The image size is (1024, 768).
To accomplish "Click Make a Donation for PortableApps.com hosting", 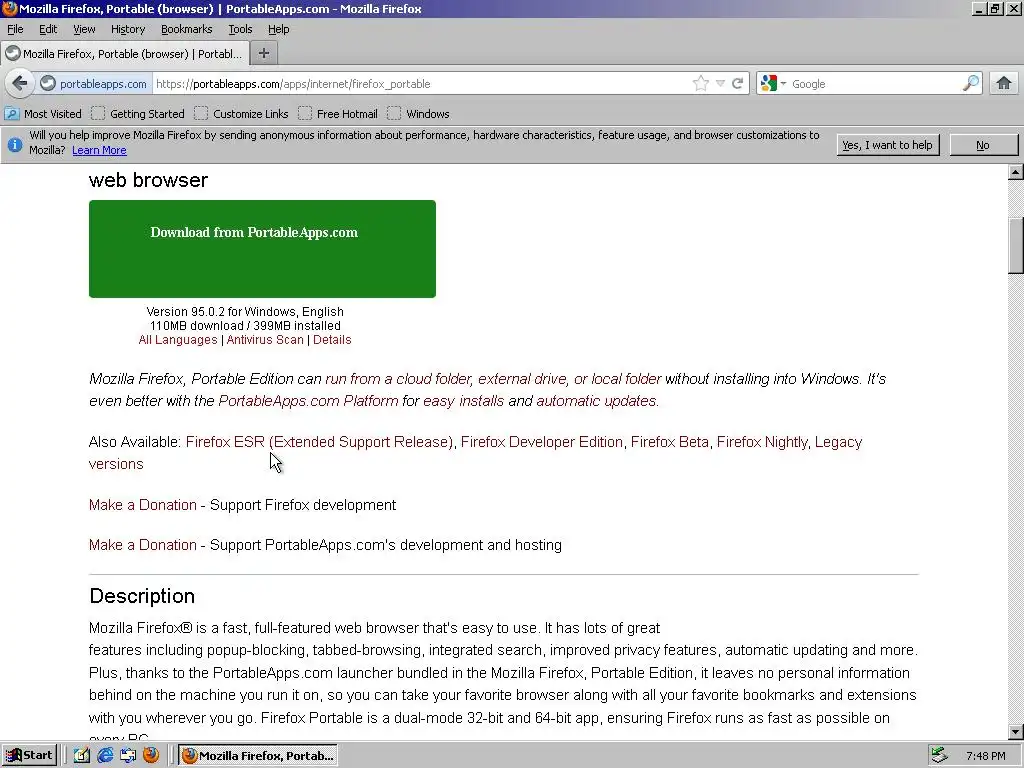I will pyautogui.click(x=142, y=545).
